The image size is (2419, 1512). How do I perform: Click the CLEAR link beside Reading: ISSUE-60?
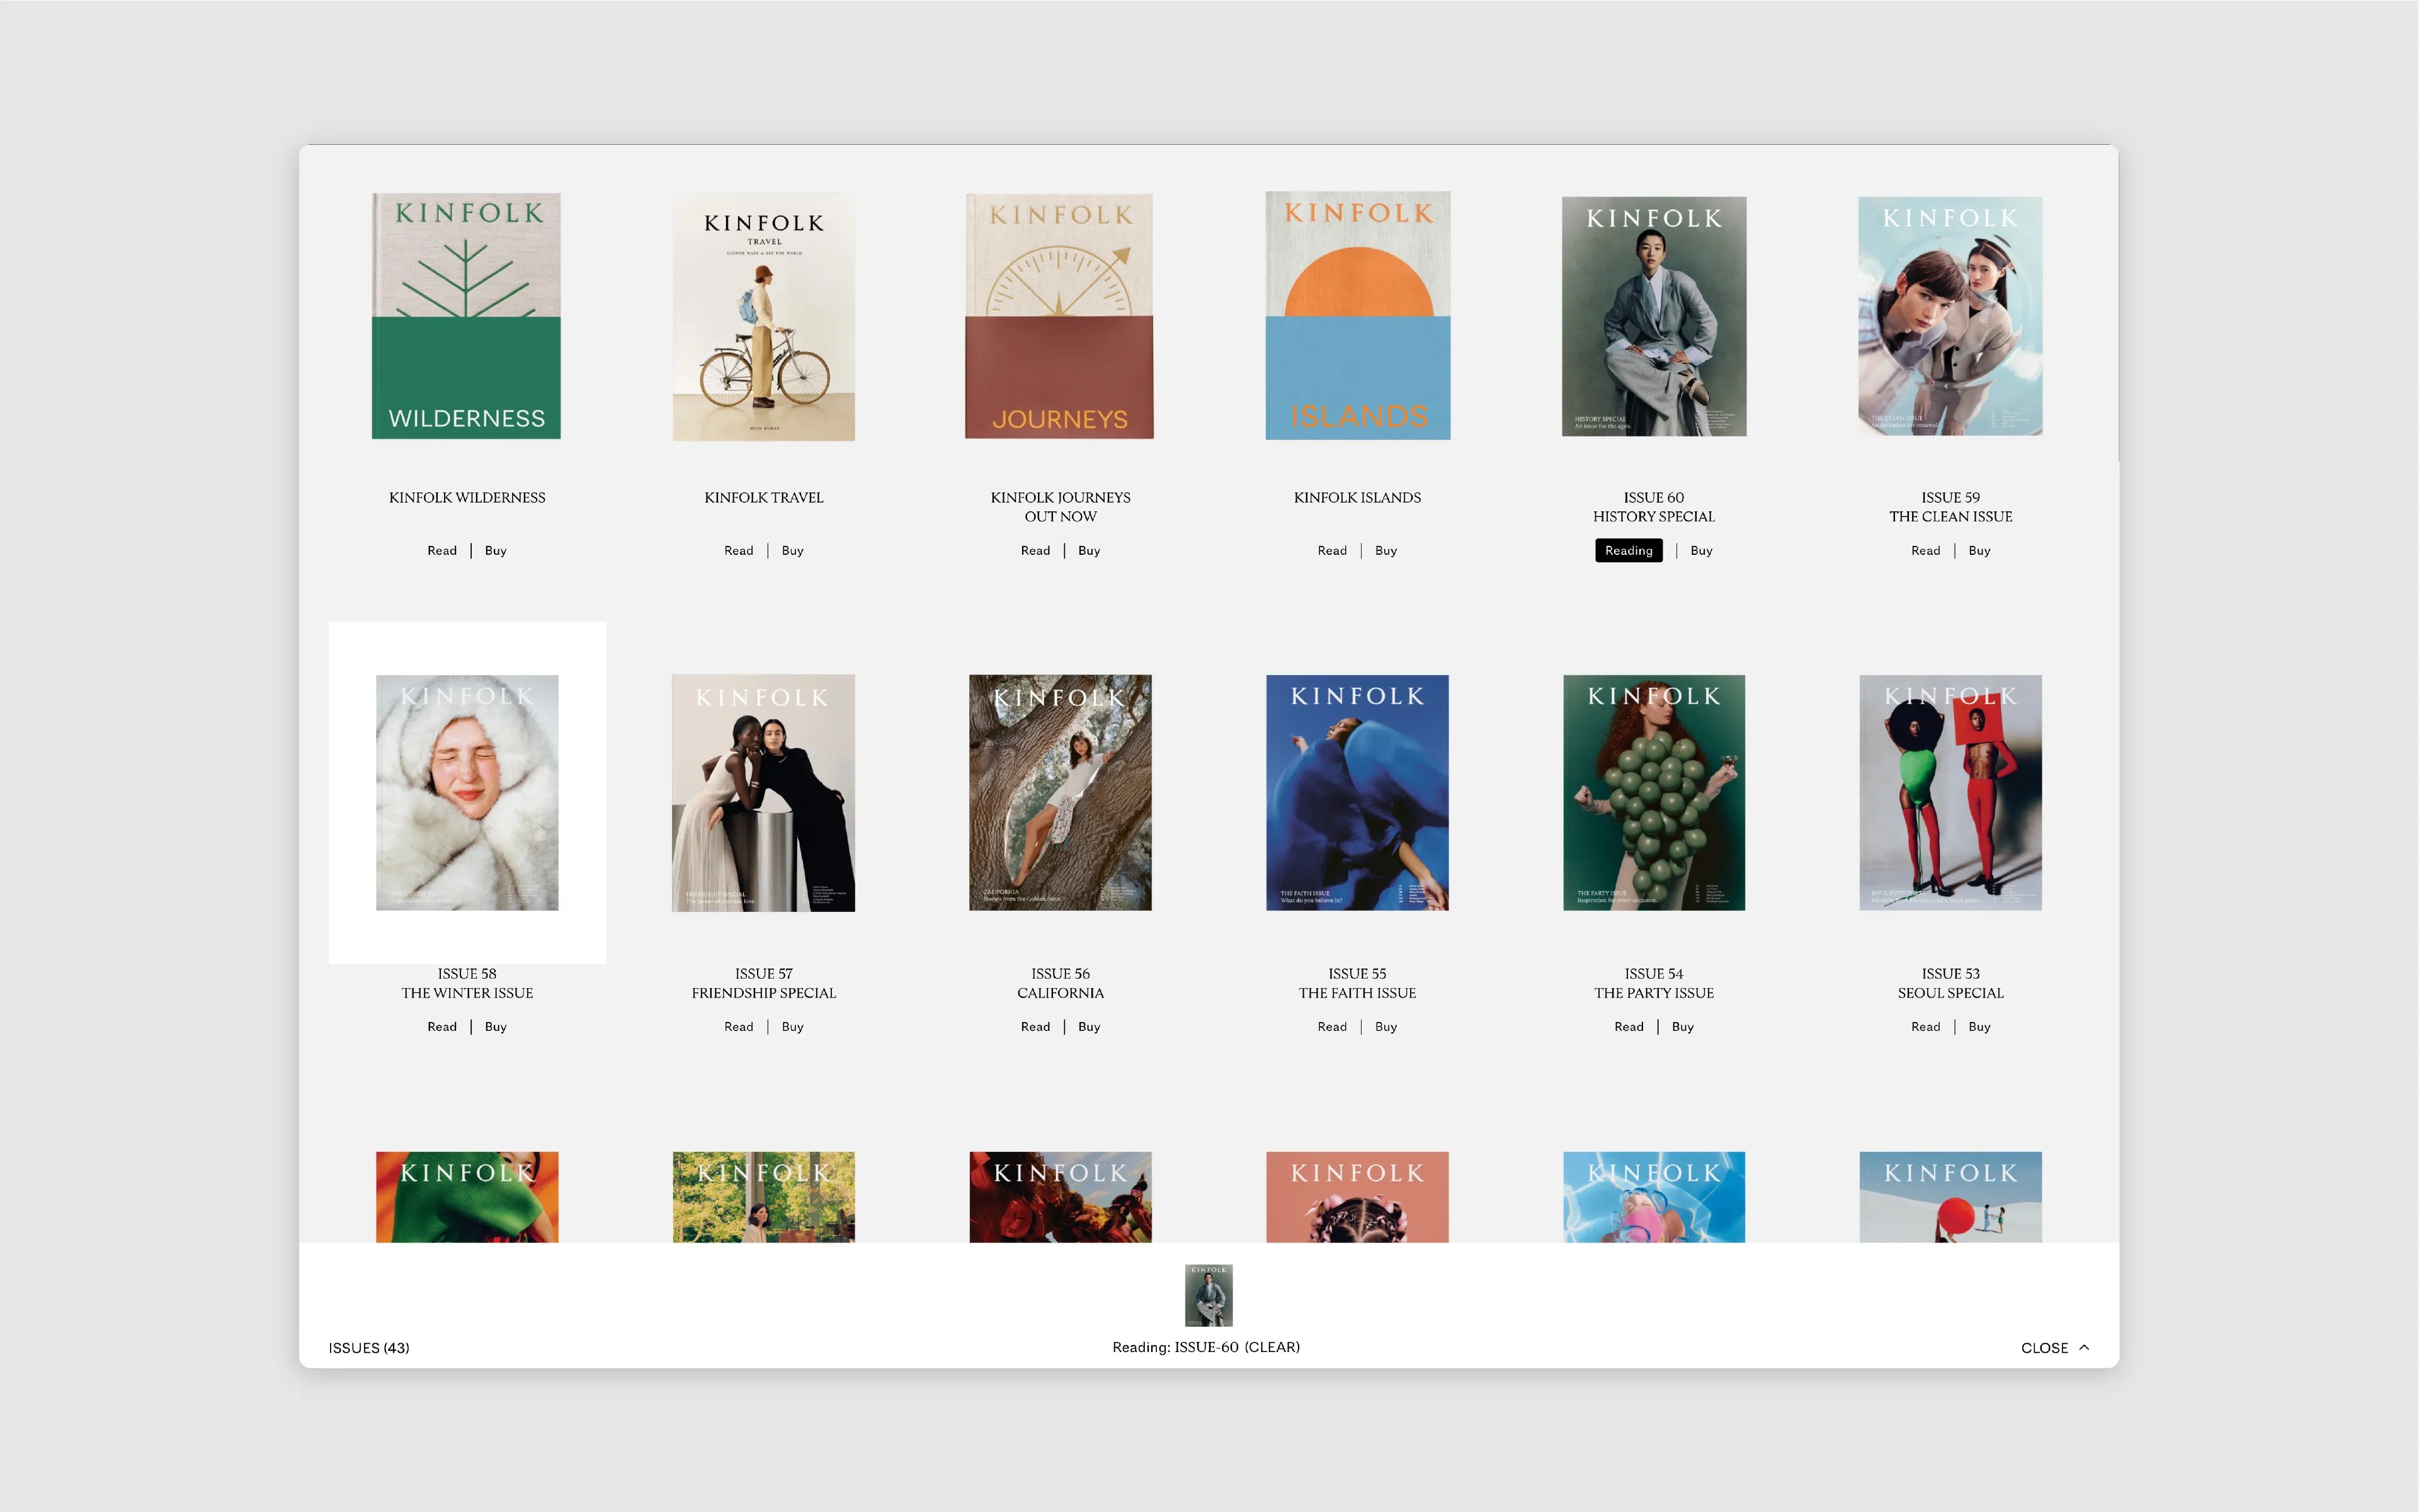1272,1347
